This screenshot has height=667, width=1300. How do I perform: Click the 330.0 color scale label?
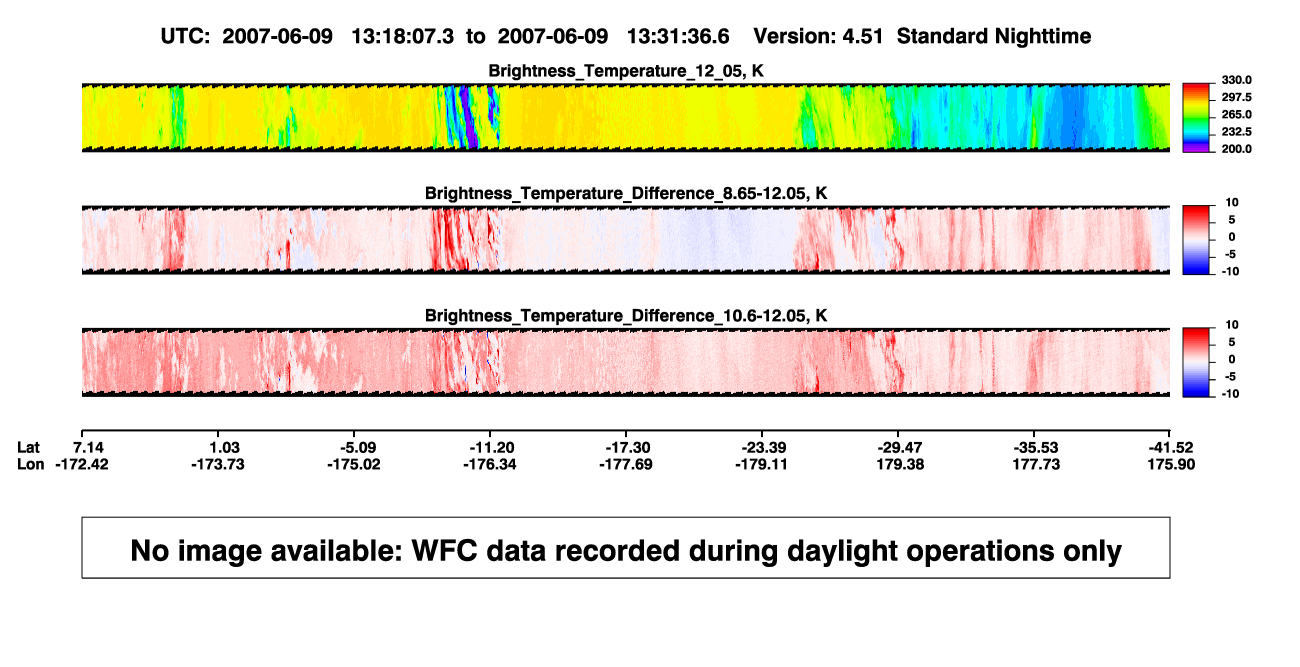(1236, 80)
